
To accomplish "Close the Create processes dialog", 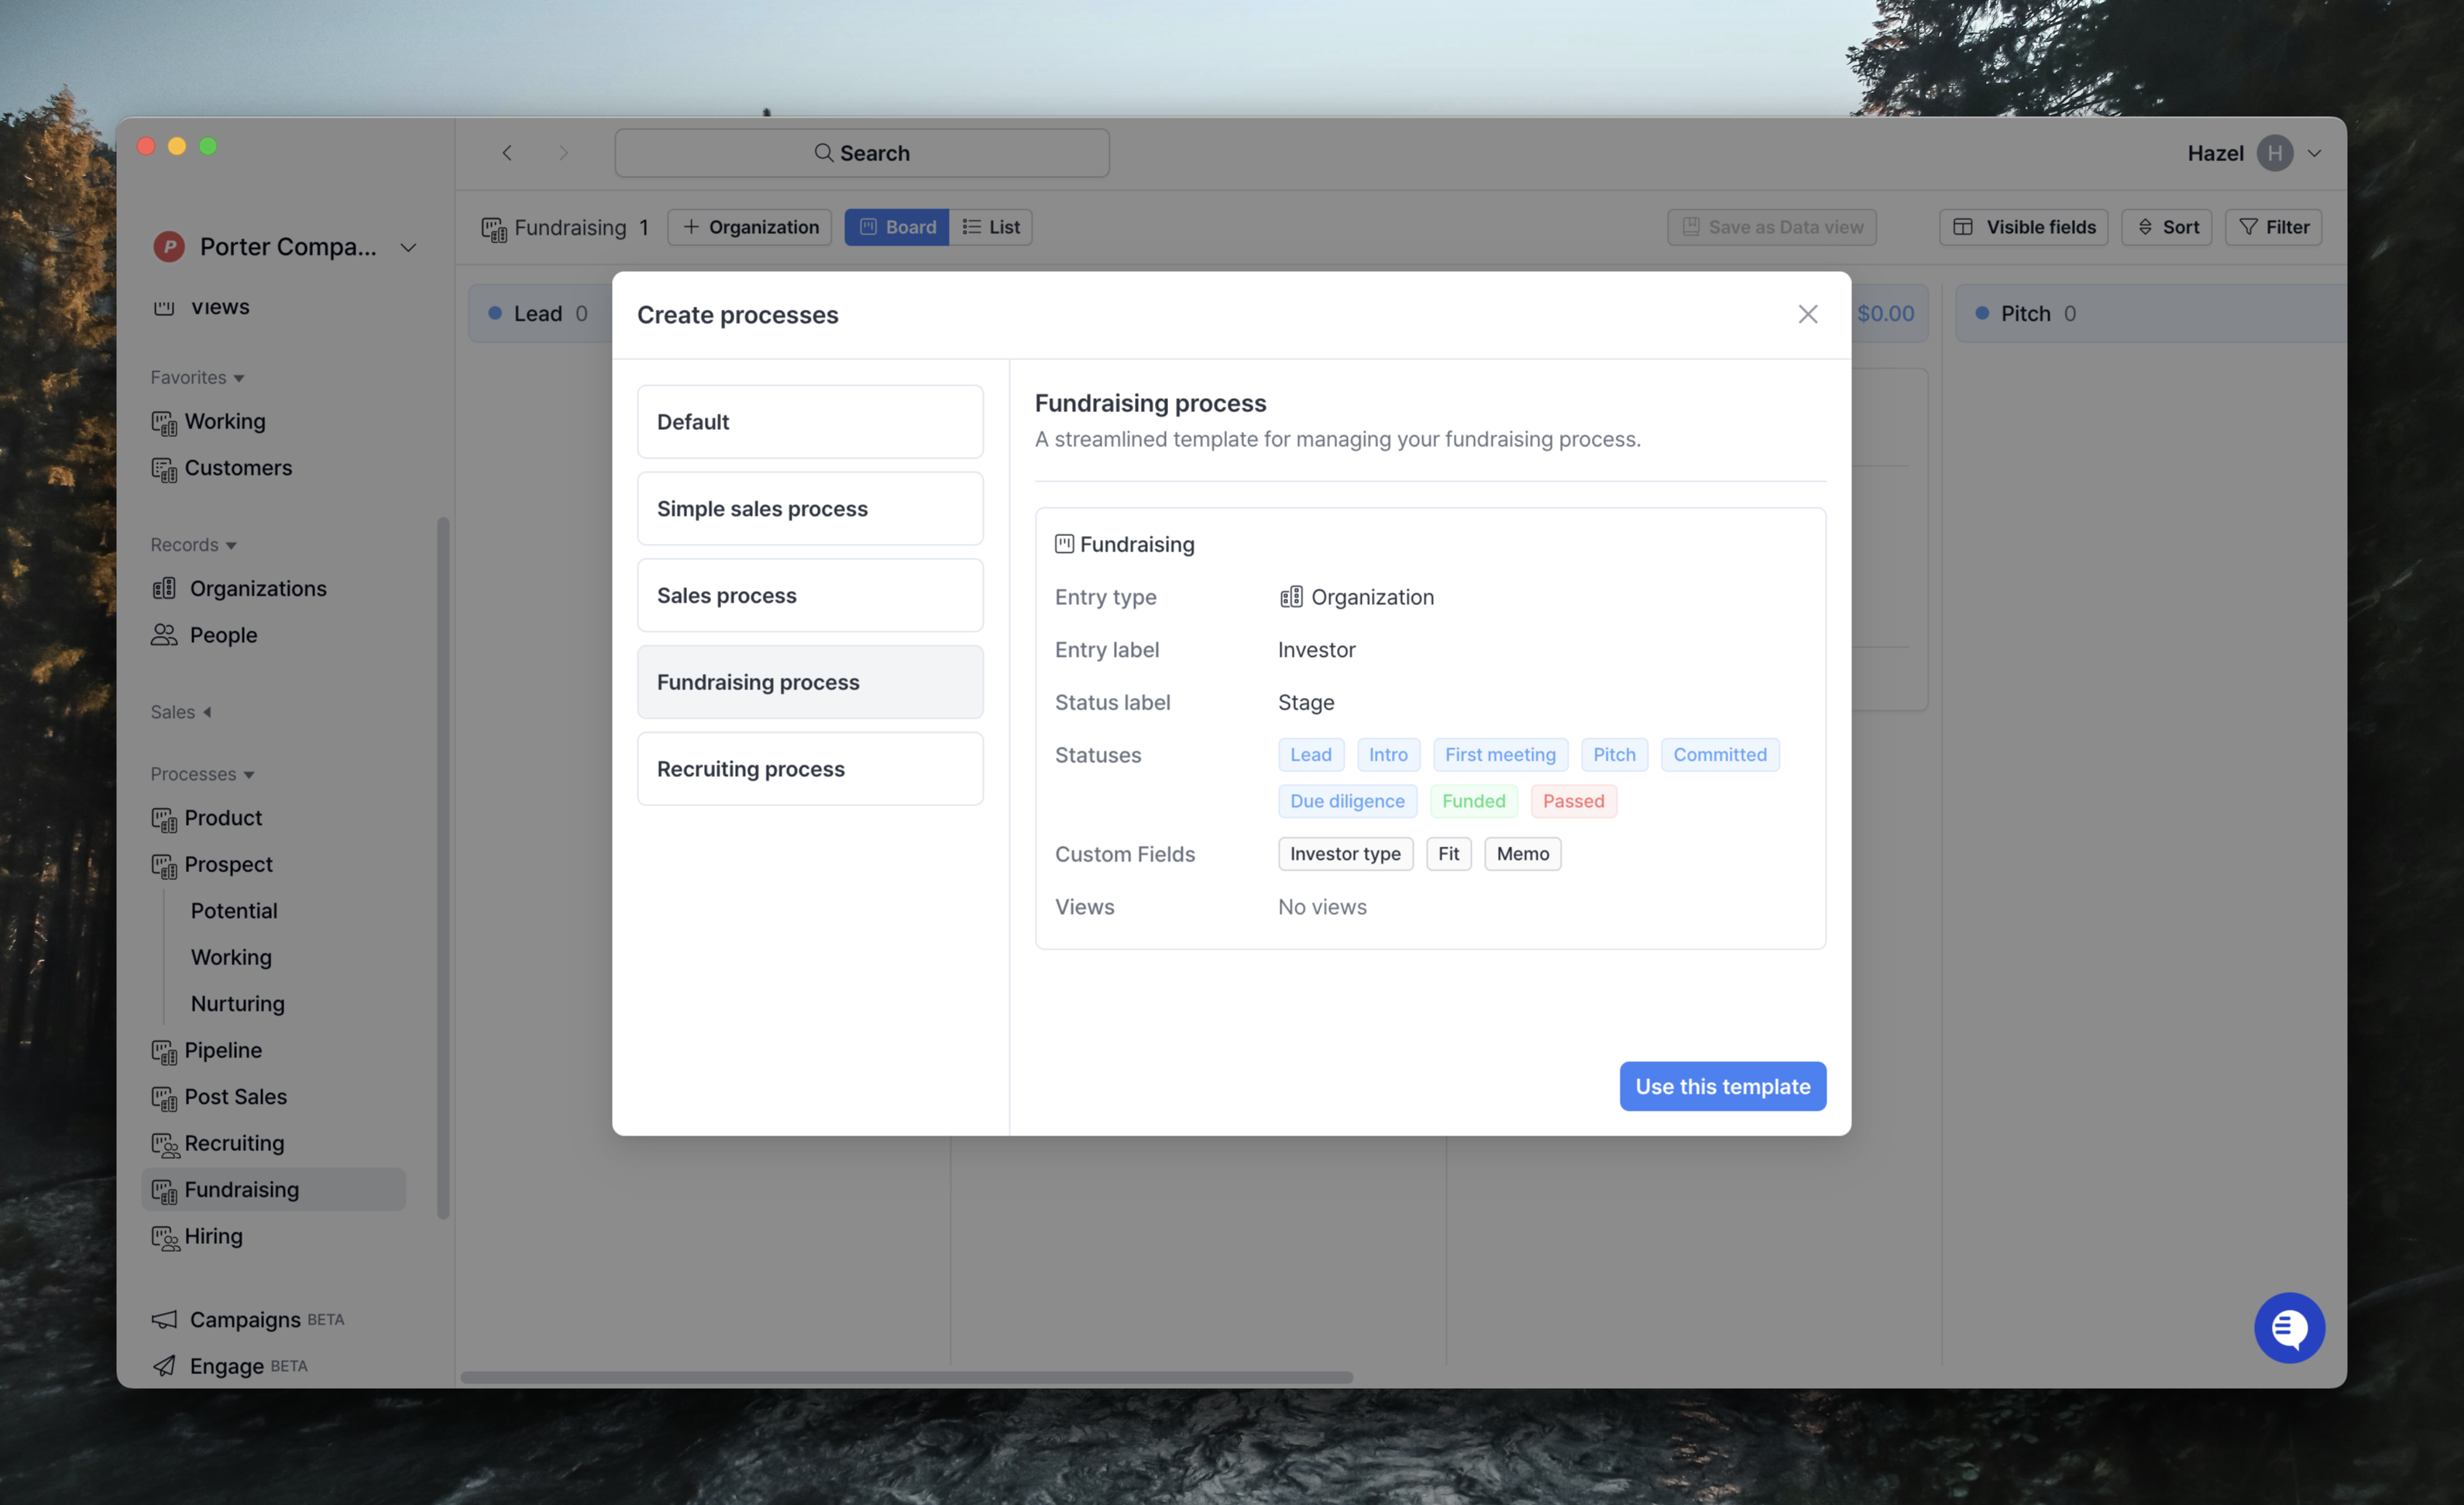I will (x=1807, y=314).
